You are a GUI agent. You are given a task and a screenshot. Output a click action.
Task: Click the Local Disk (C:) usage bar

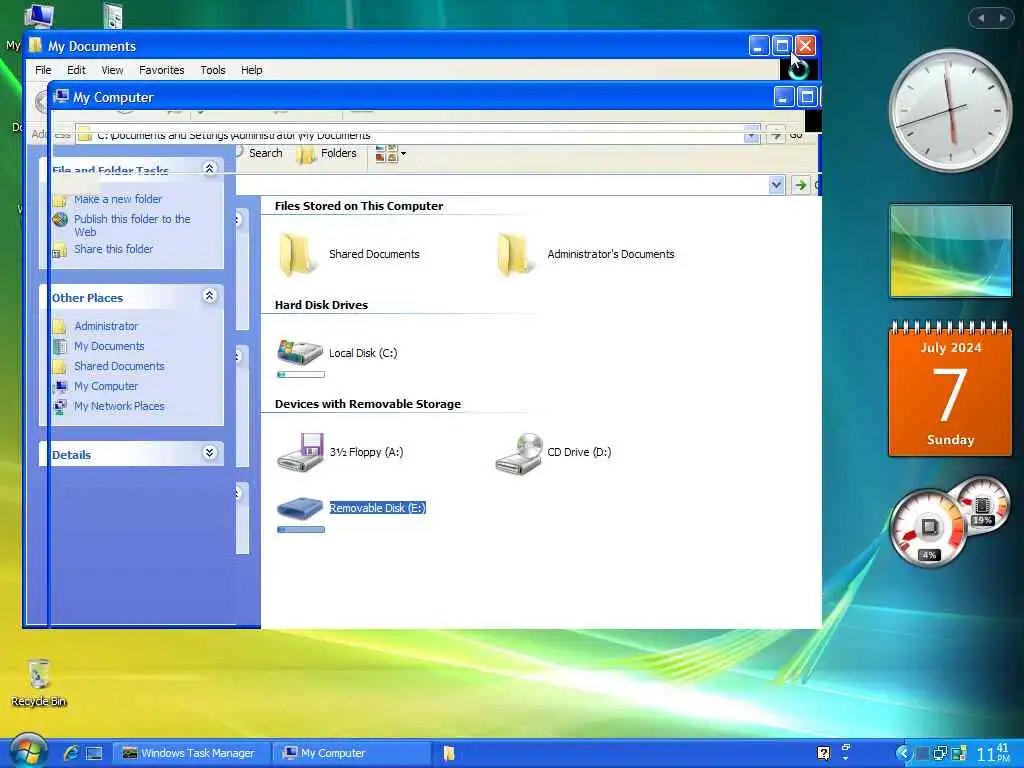click(x=301, y=375)
